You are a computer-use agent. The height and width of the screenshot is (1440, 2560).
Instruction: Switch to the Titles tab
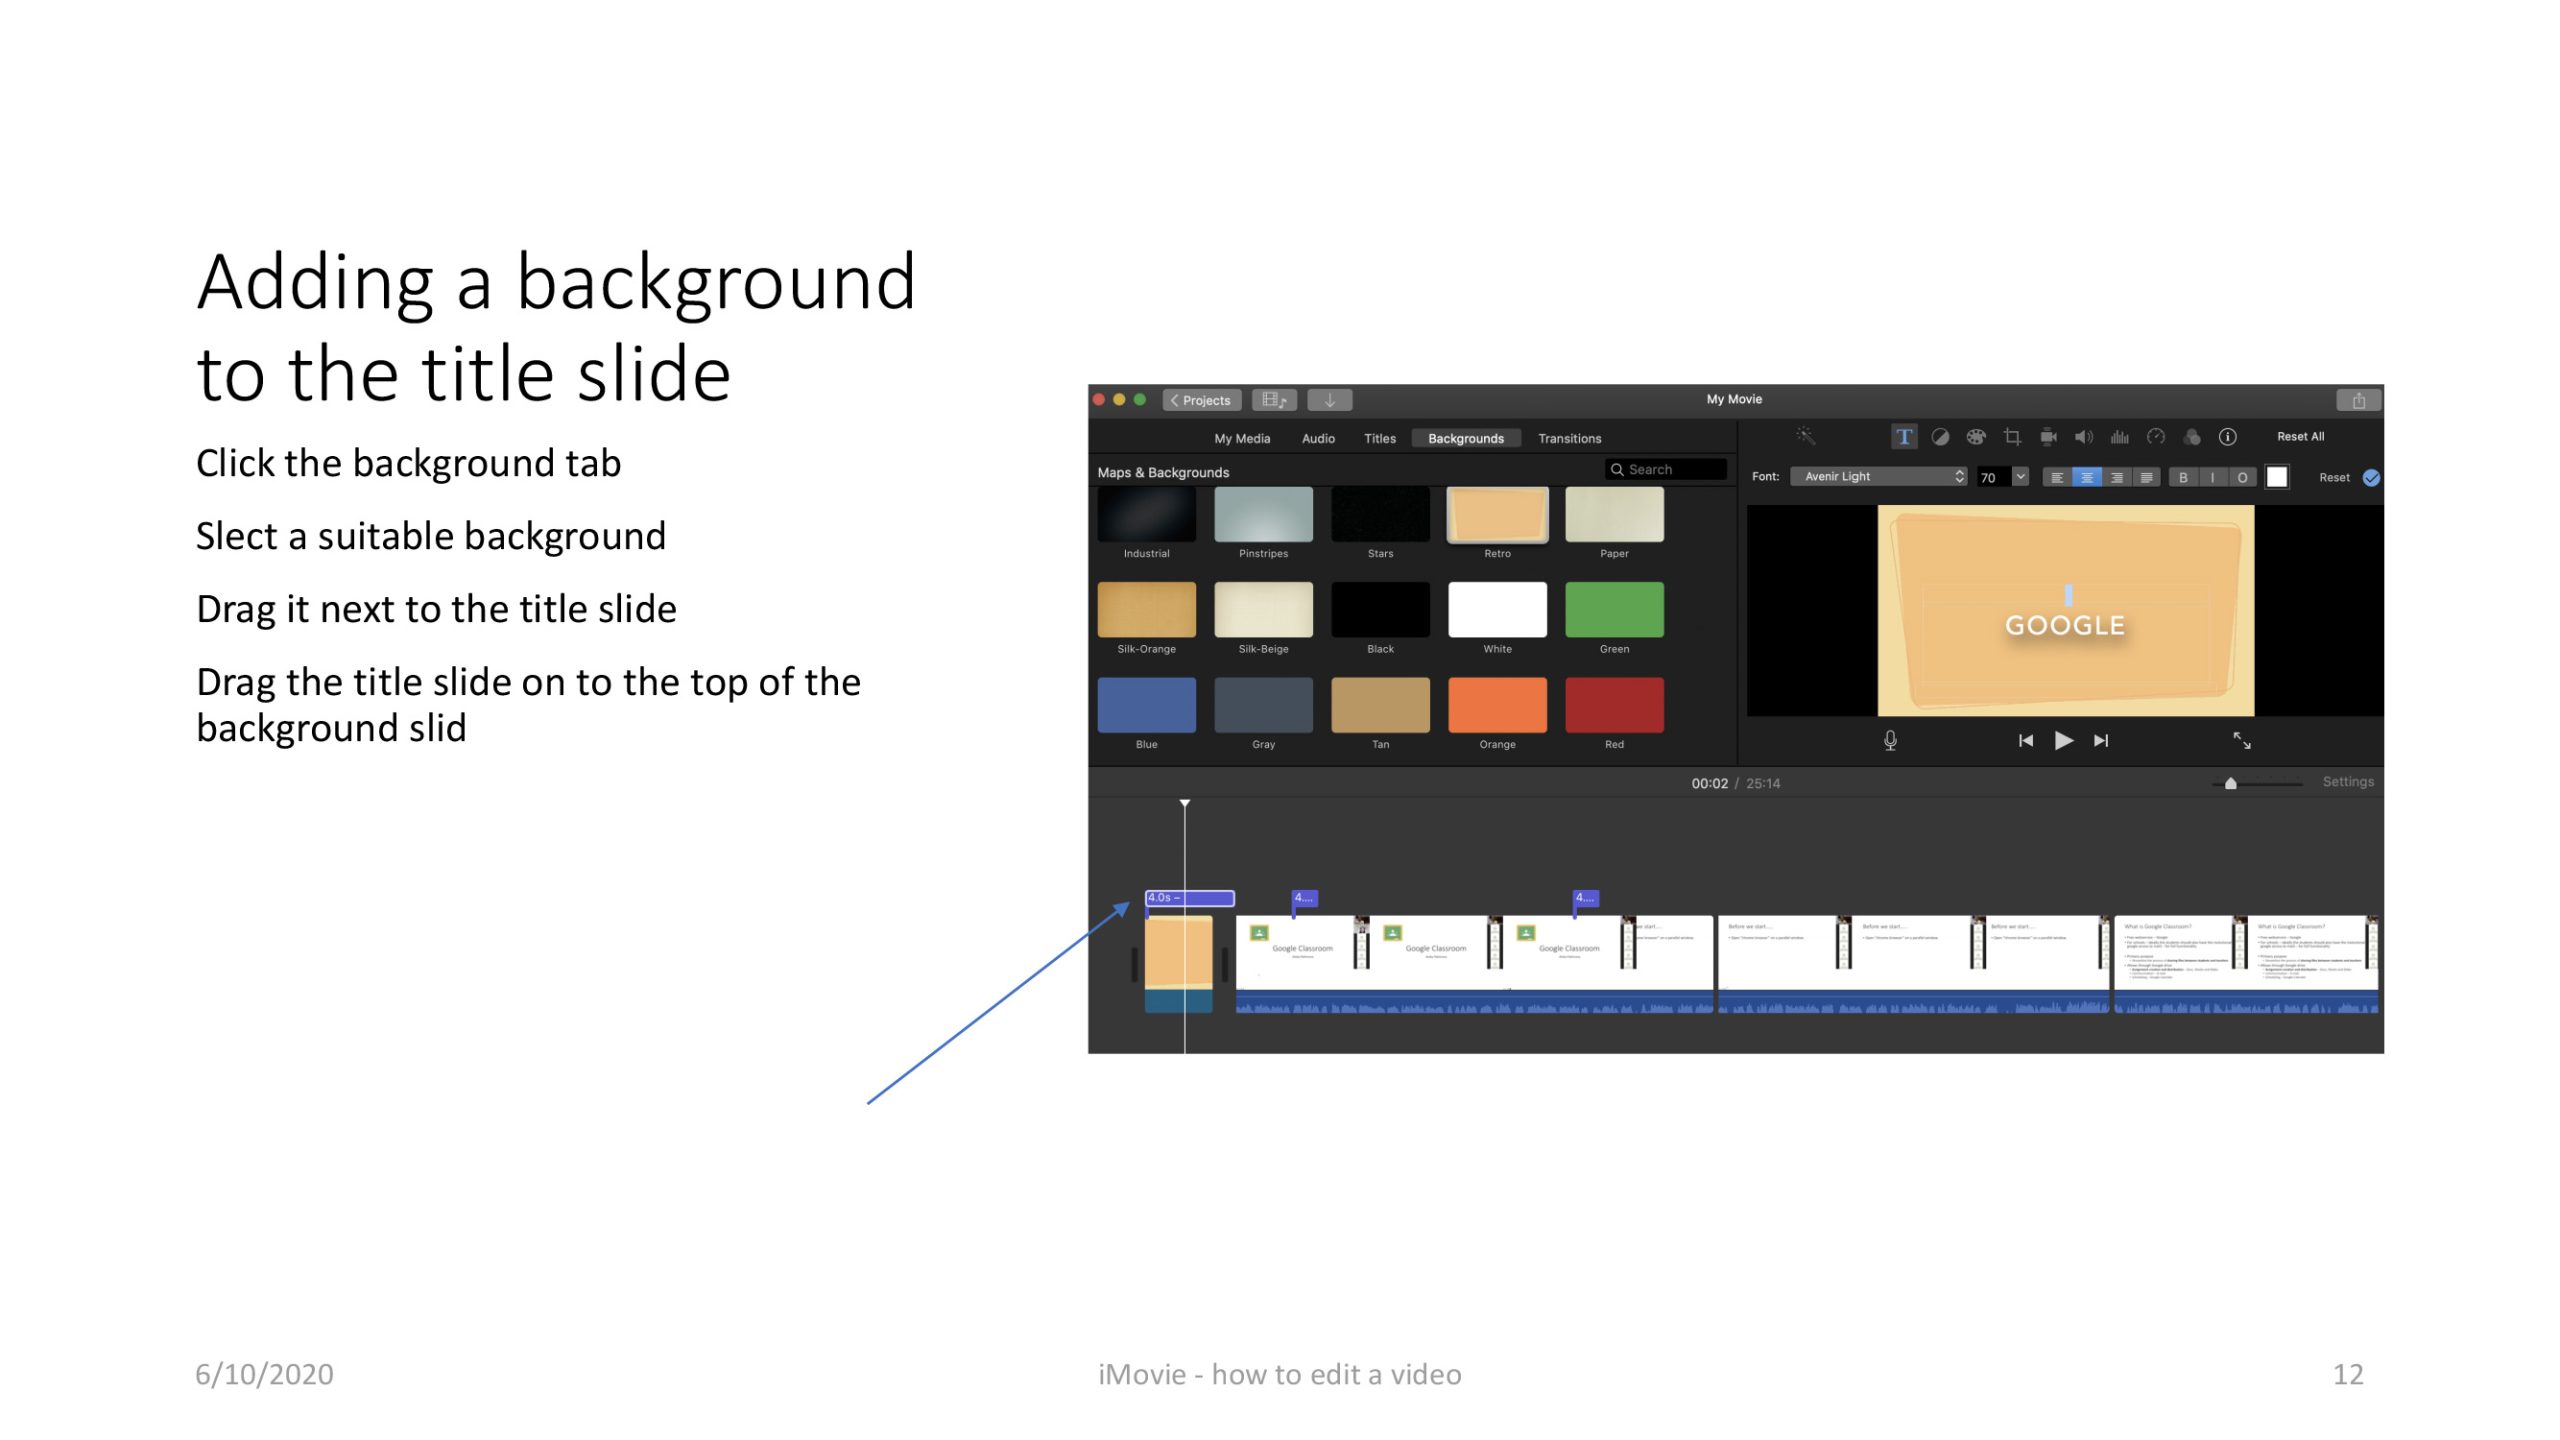pos(1379,439)
